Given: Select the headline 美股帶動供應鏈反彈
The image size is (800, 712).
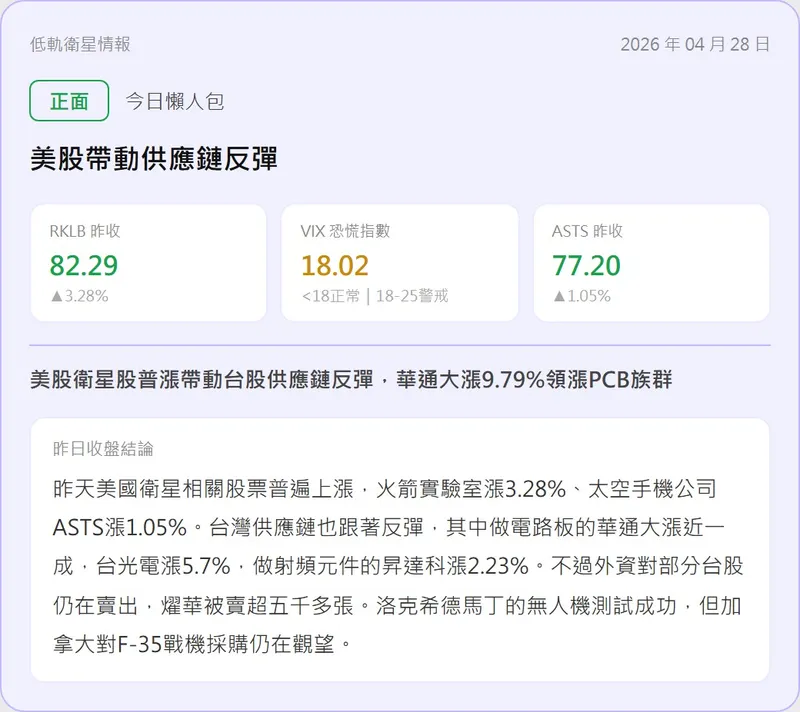Looking at the screenshot, I should pyautogui.click(x=154, y=159).
